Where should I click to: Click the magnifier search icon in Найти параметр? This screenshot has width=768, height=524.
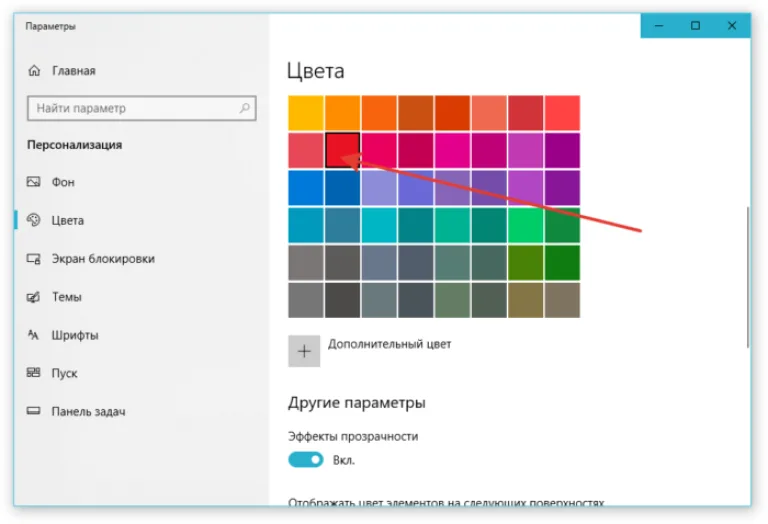(245, 108)
